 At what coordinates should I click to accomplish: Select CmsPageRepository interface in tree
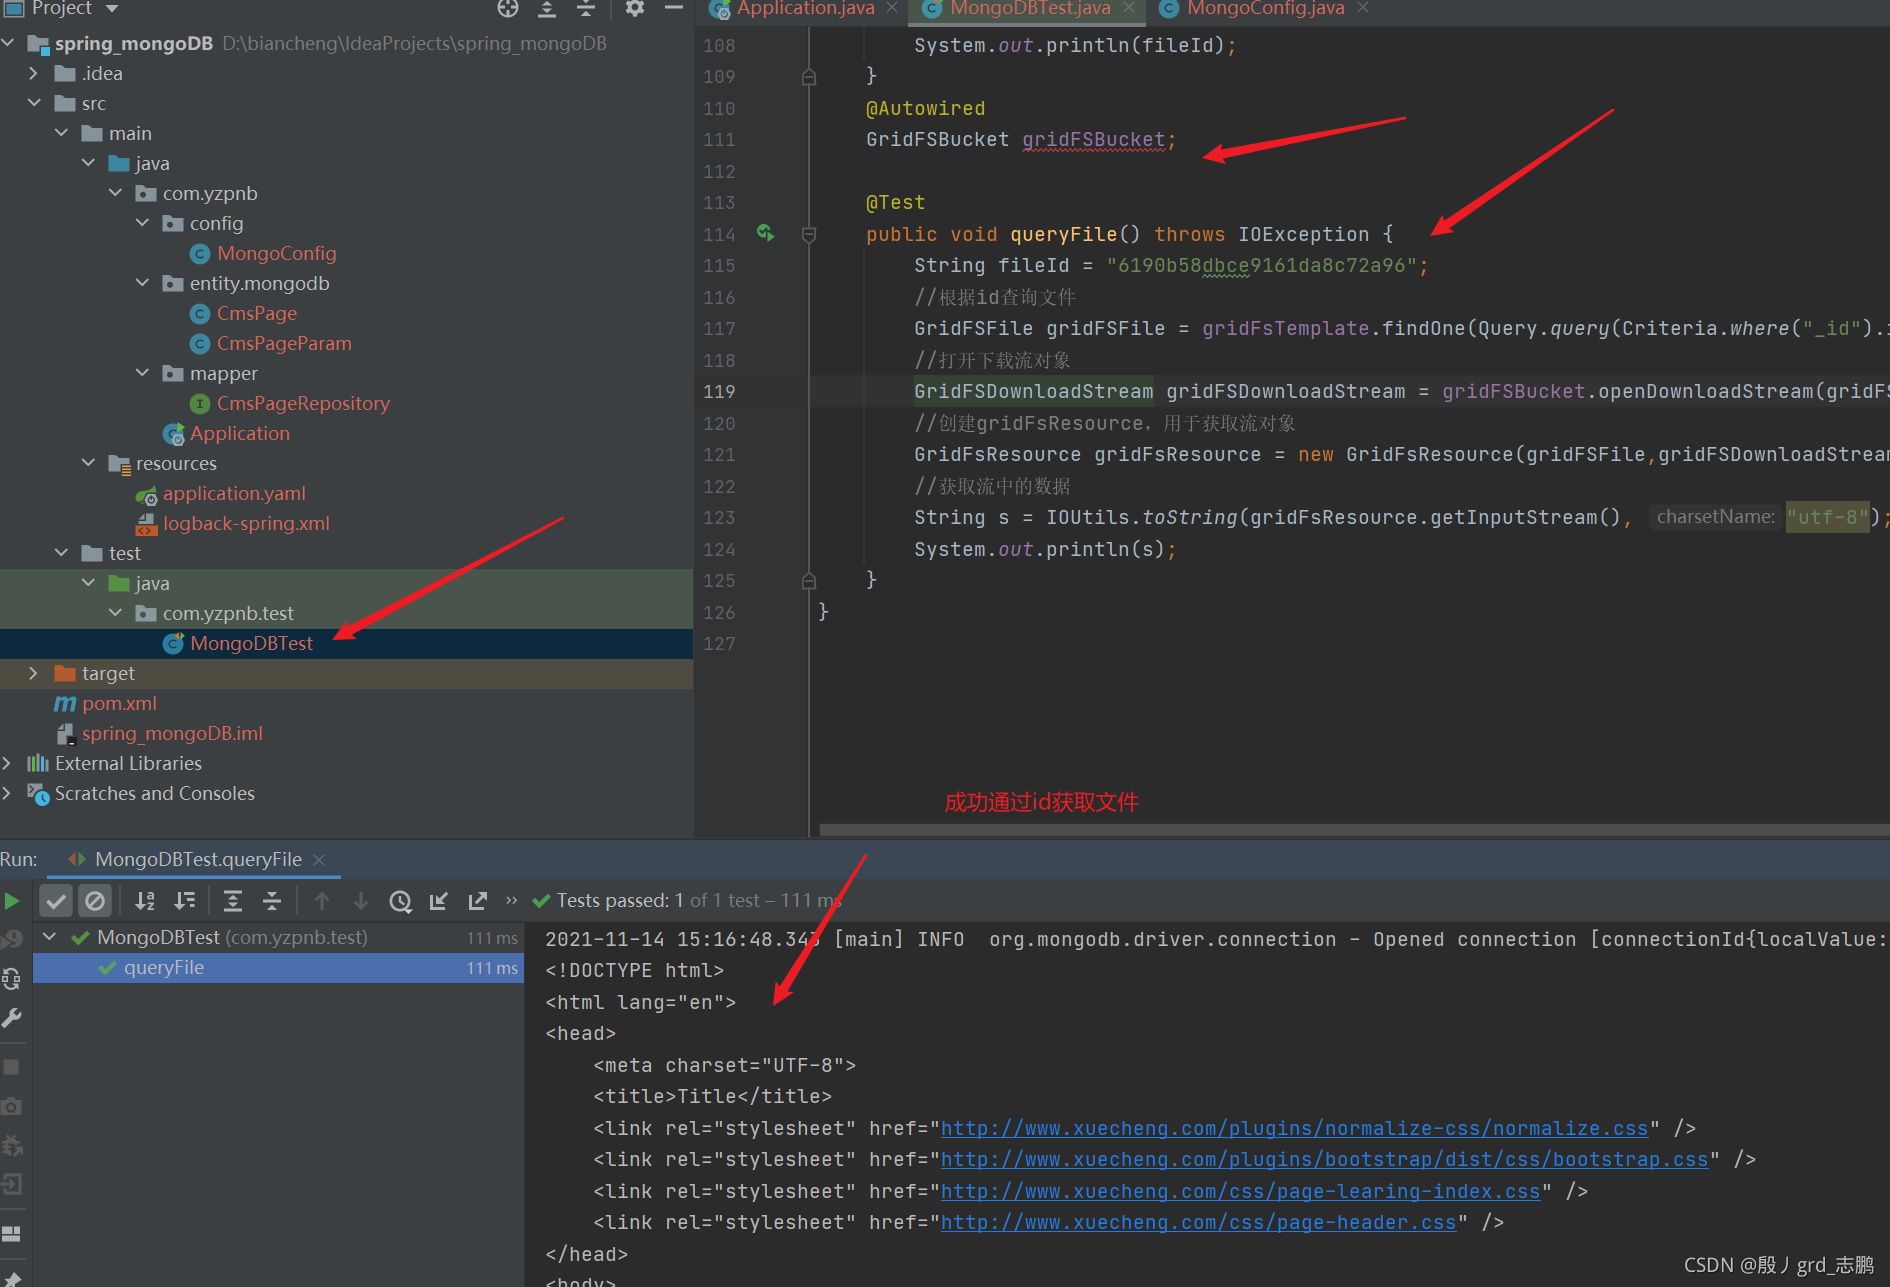(303, 403)
